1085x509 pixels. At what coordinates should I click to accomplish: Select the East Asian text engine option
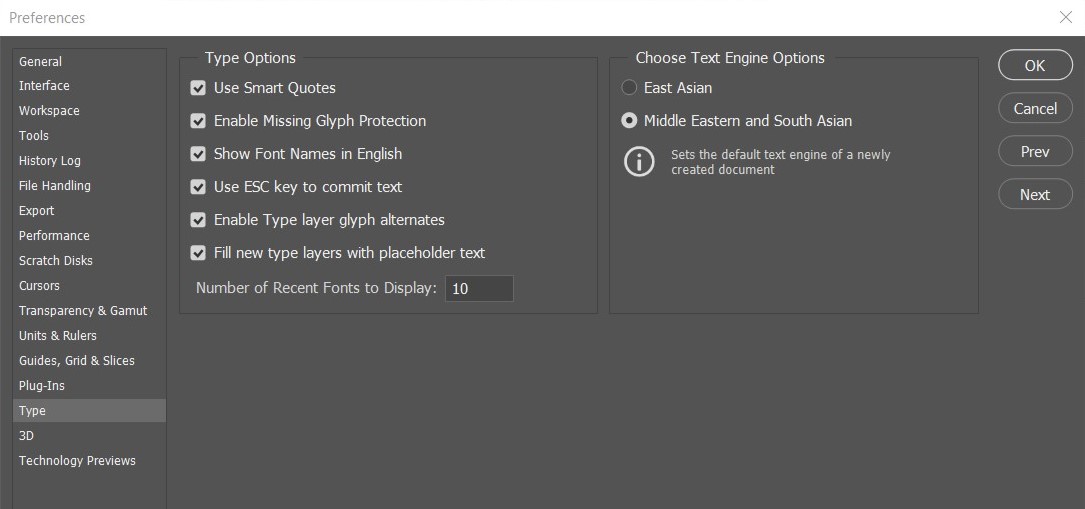coord(629,88)
